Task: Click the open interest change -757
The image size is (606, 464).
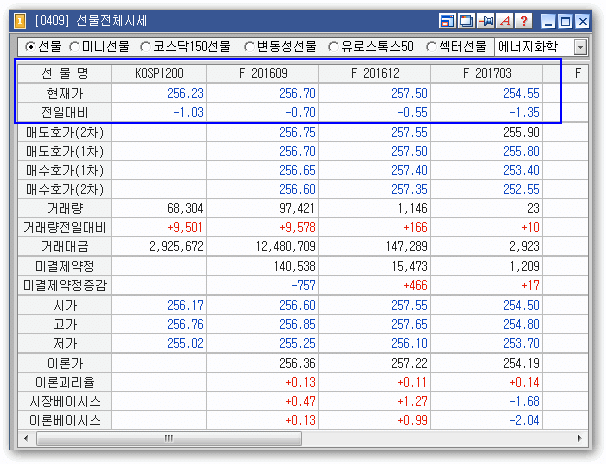Action: [x=304, y=286]
